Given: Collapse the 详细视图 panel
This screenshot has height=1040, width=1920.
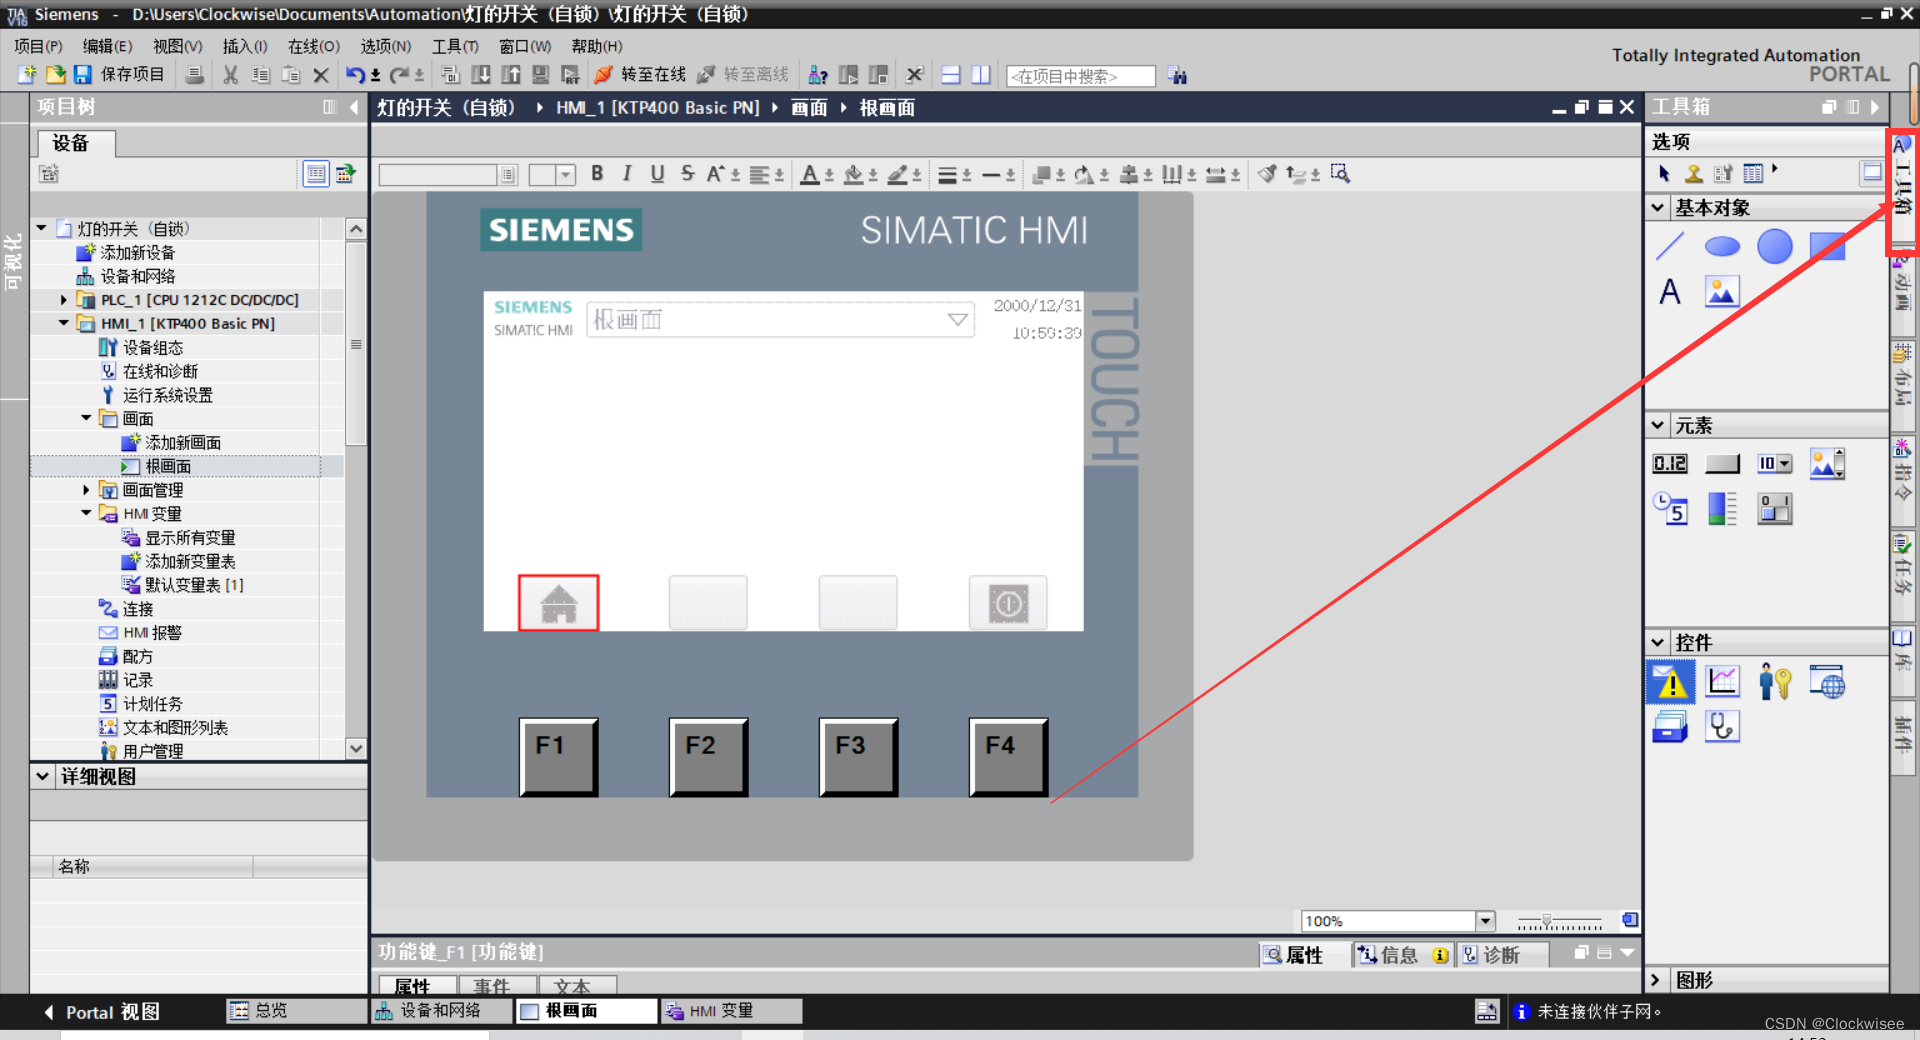Looking at the screenshot, I should click(x=42, y=776).
